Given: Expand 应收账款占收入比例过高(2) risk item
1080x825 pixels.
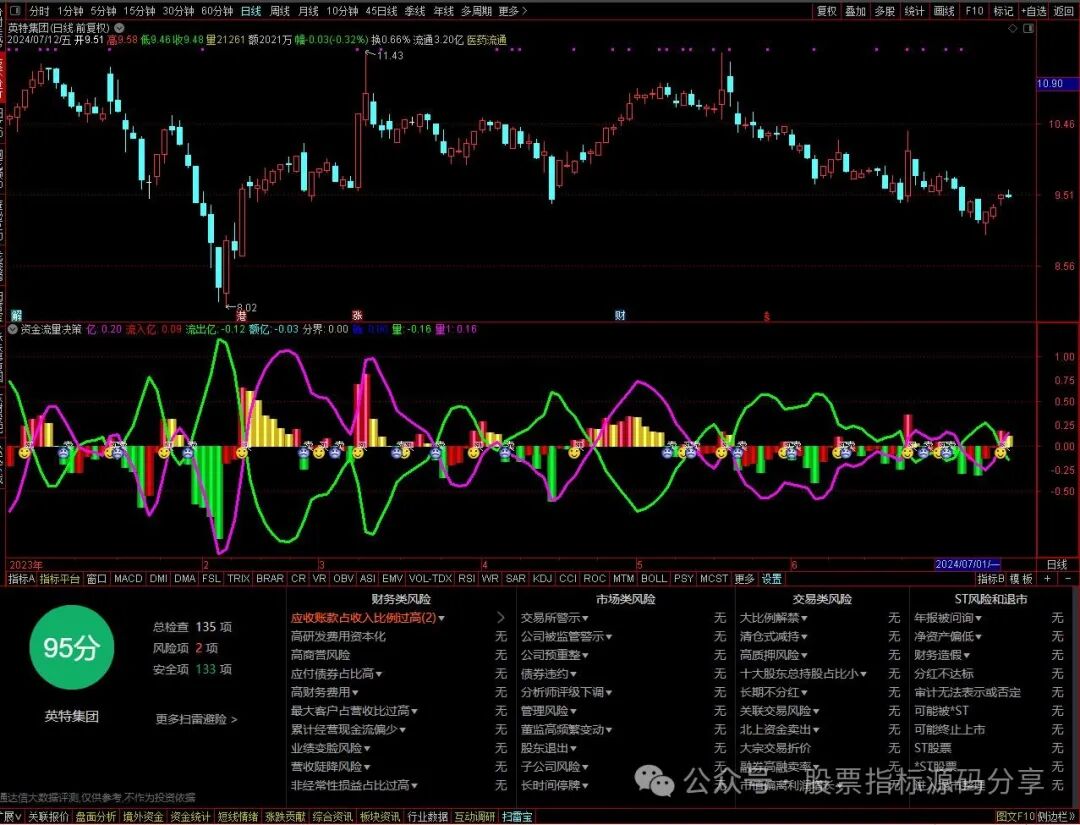Looking at the screenshot, I should pos(368,618).
